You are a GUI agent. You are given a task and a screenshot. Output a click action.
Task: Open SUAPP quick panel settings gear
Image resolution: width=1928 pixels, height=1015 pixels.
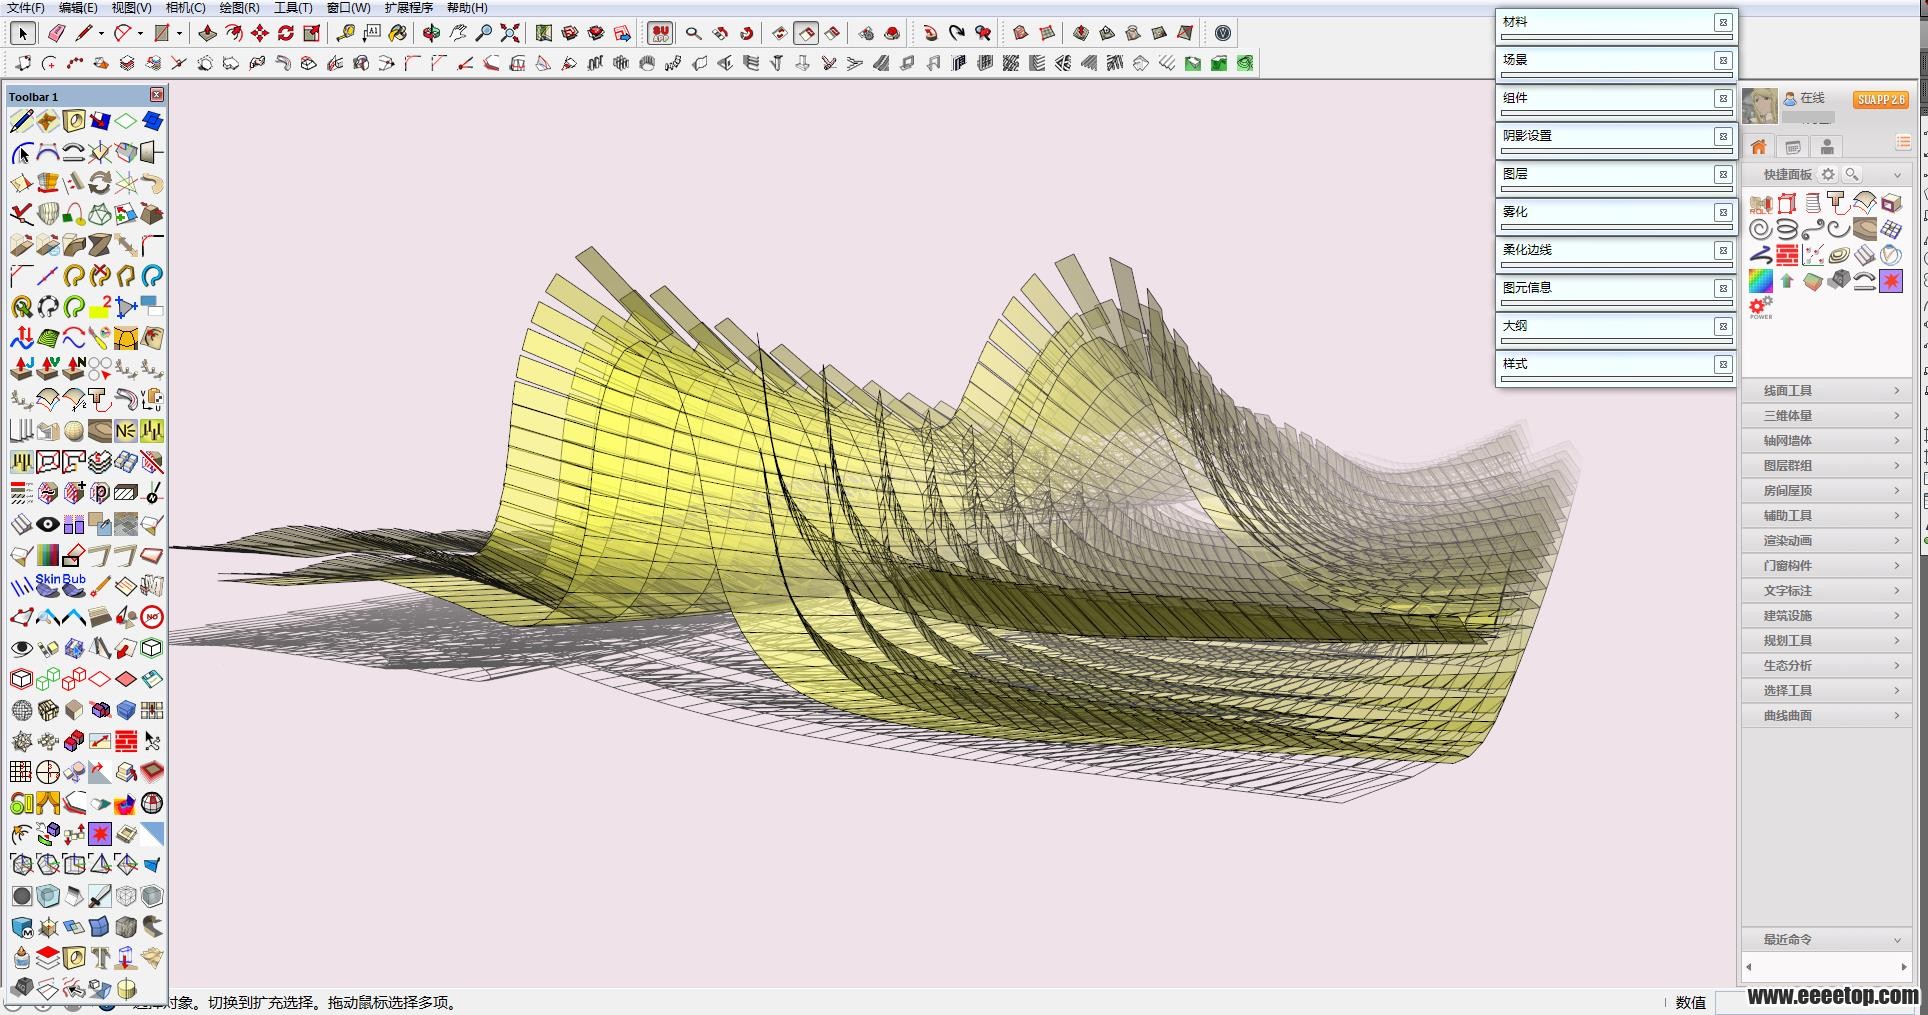[1828, 174]
